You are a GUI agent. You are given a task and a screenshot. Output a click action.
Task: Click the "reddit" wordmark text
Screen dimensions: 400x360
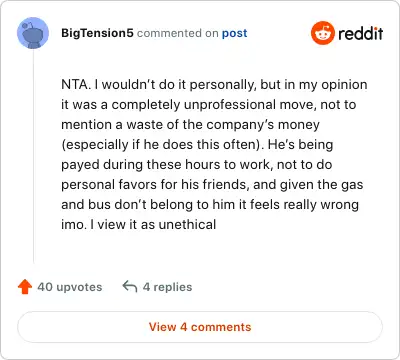click(361, 33)
